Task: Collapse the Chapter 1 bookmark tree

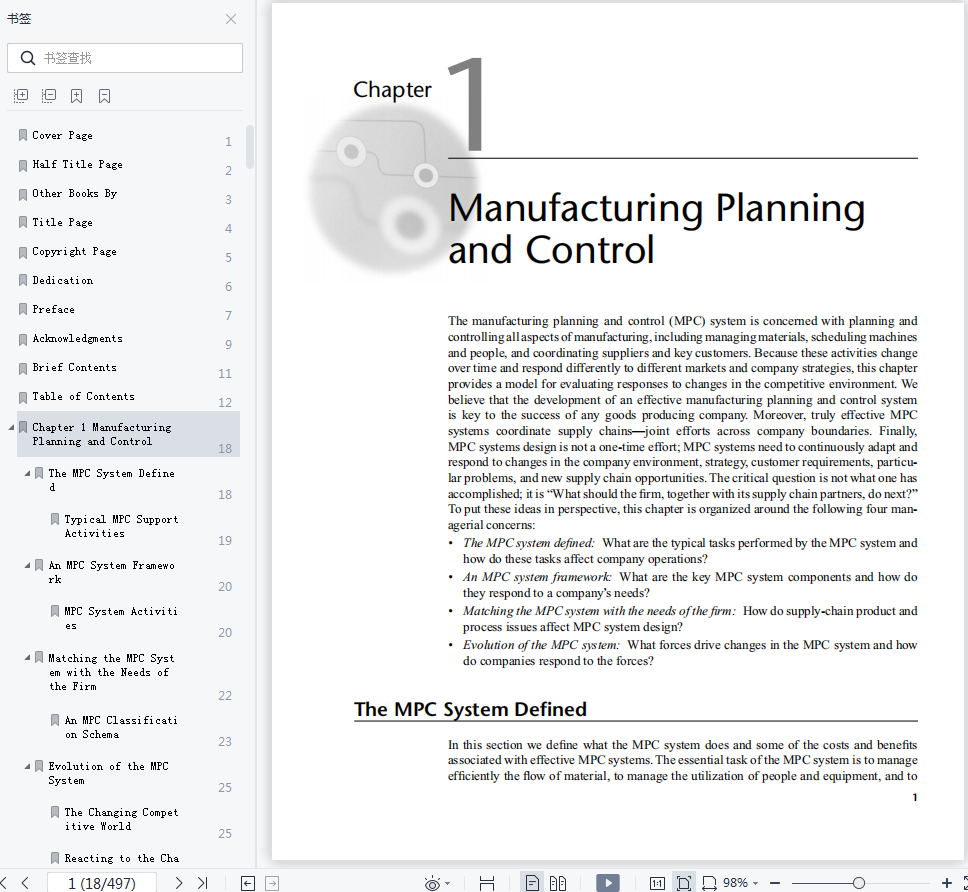Action: coord(10,427)
